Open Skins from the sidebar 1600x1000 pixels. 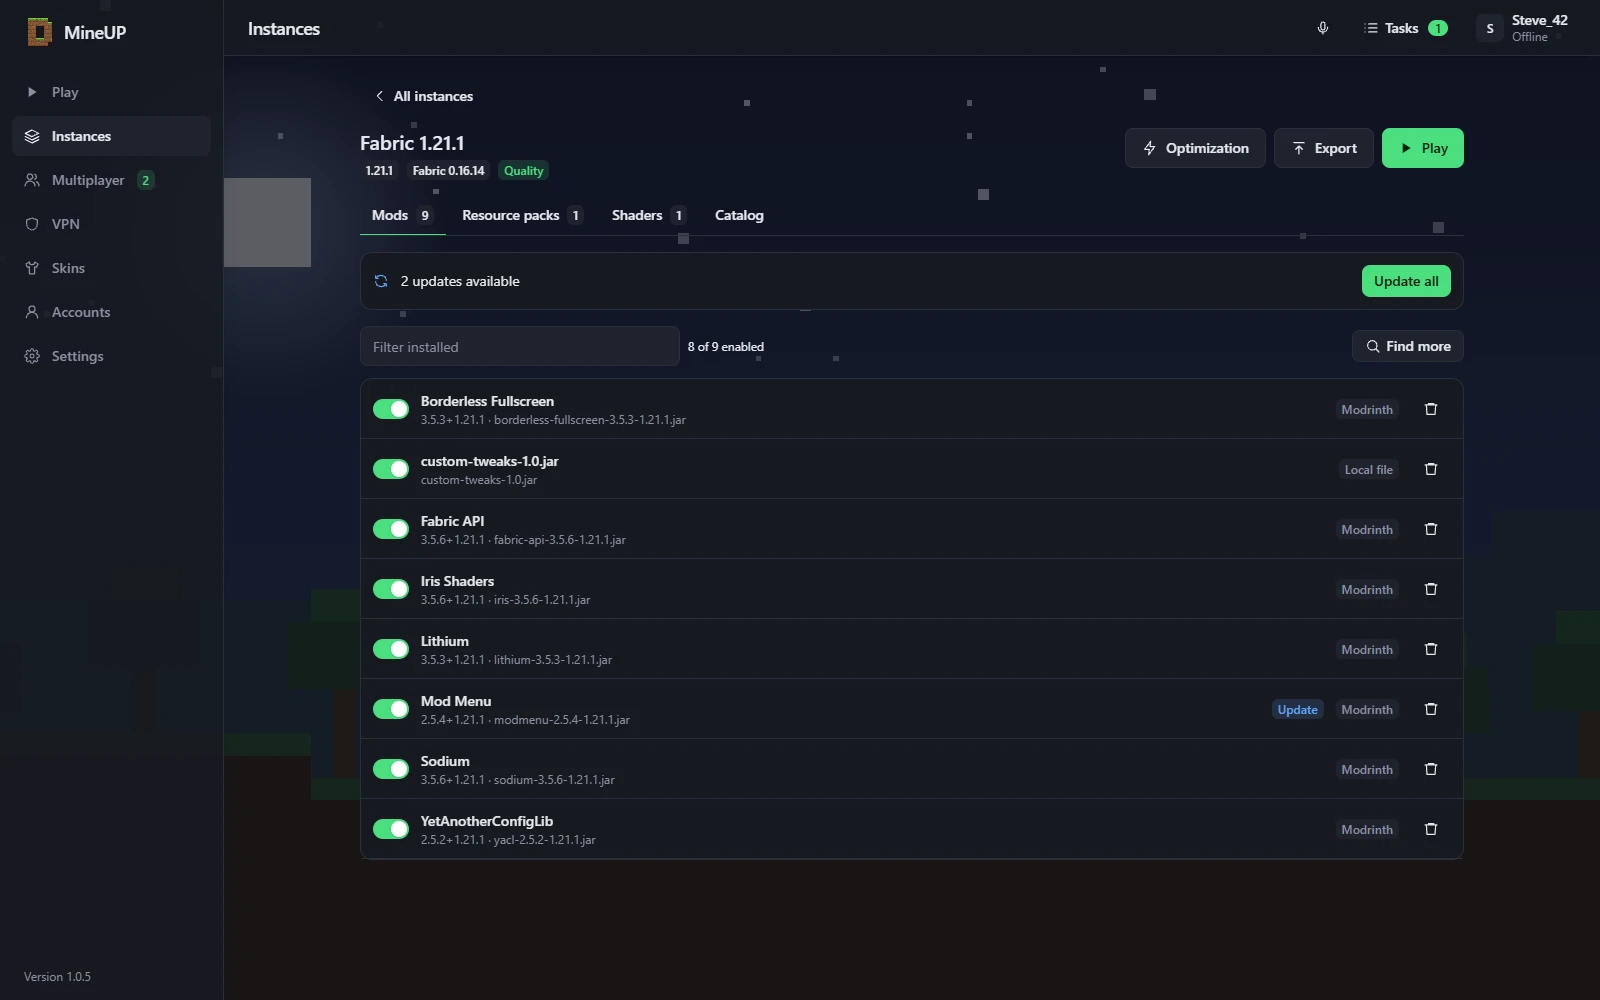111,268
